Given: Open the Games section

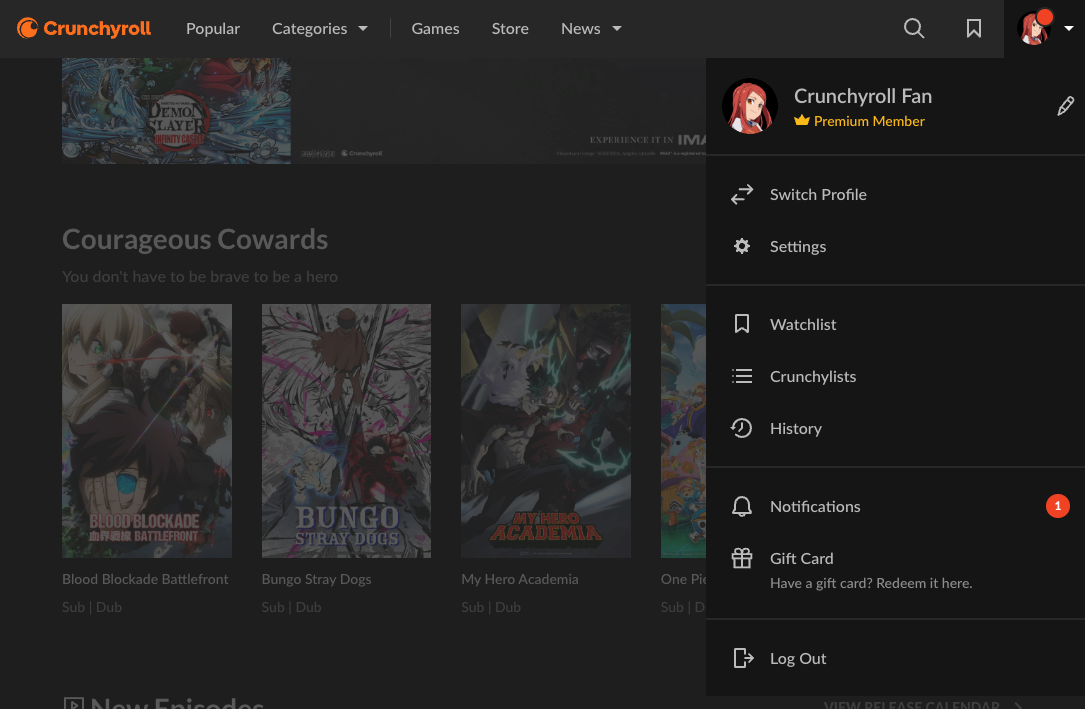Looking at the screenshot, I should [435, 28].
